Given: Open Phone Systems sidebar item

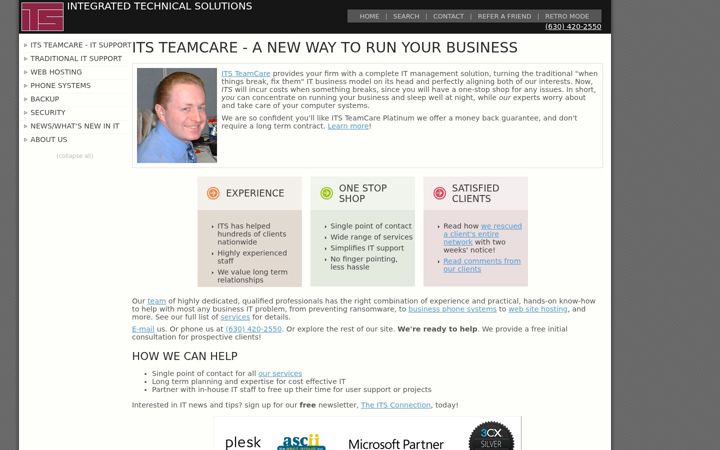Looking at the screenshot, I should pos(61,85).
